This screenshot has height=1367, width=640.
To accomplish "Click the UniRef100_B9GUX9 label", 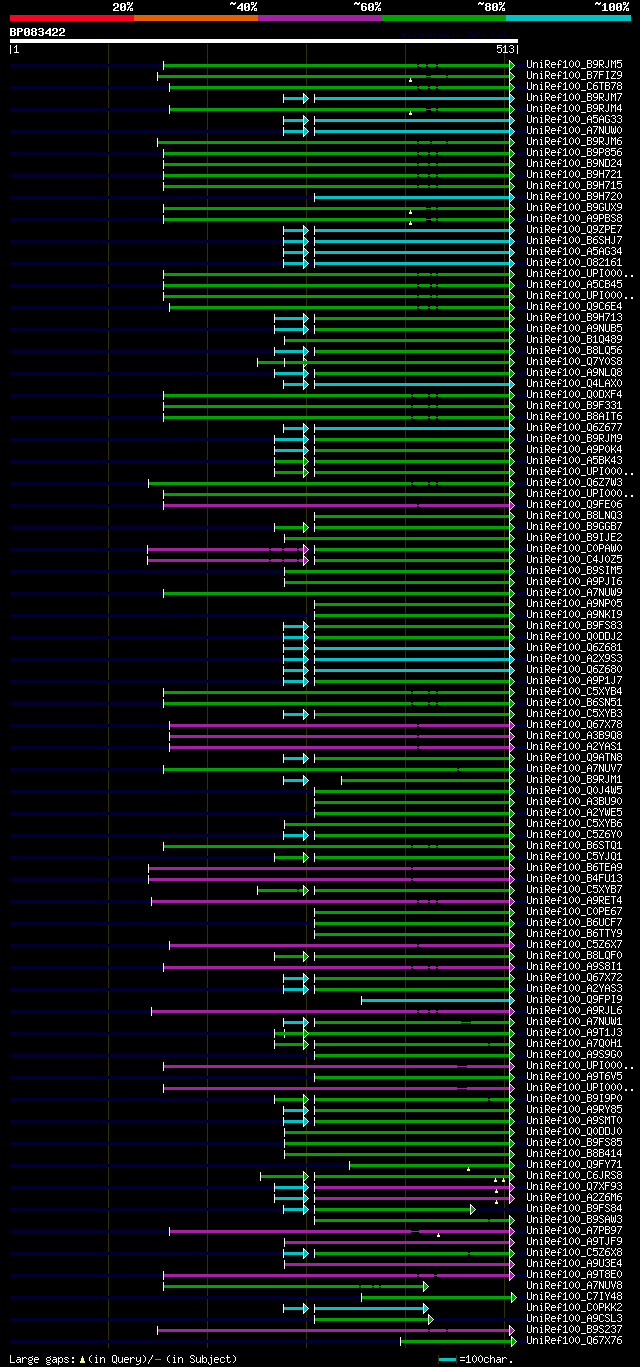I will click(x=575, y=207).
